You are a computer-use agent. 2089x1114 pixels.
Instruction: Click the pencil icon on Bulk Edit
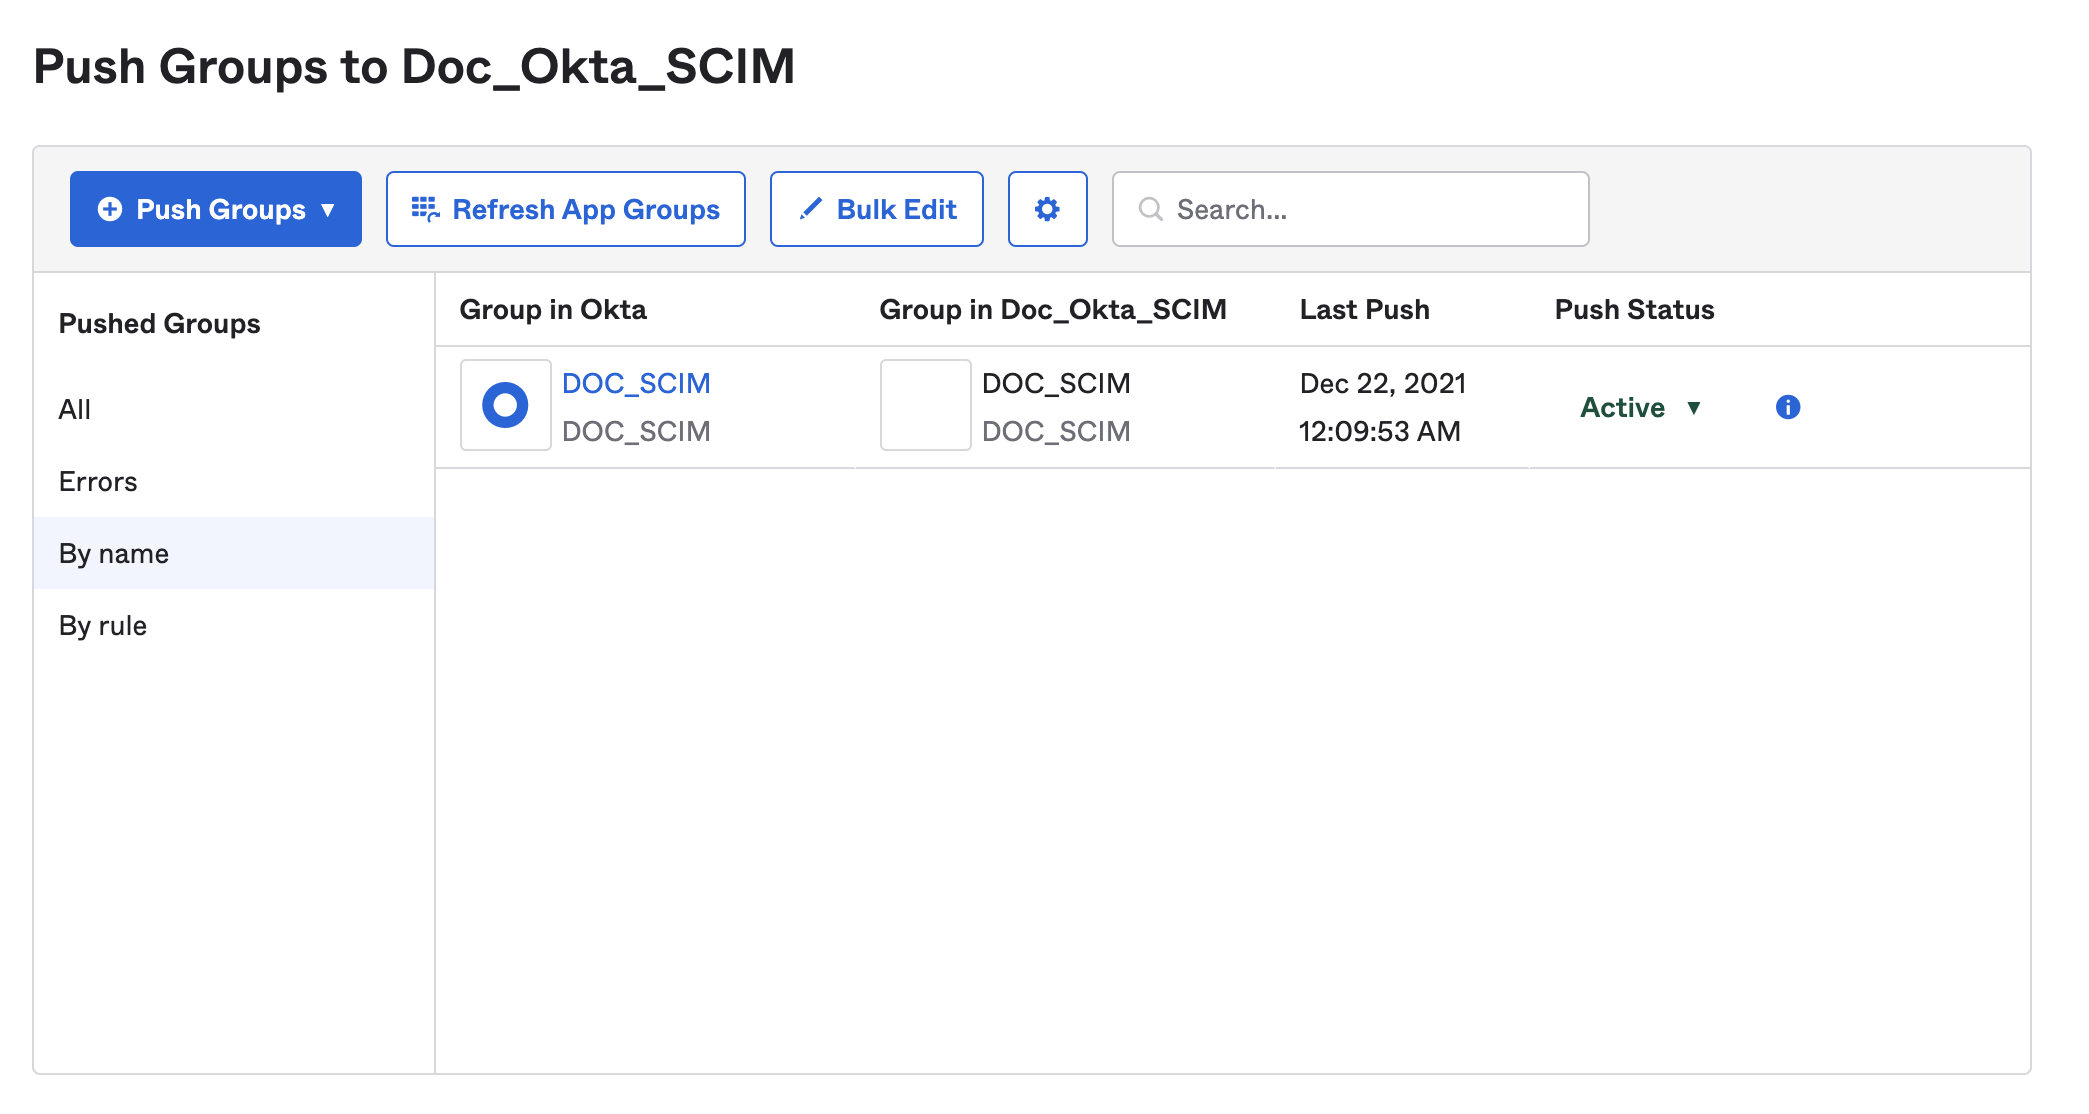(x=811, y=209)
